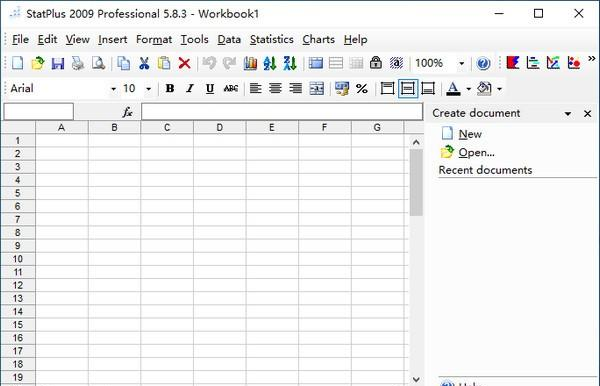This screenshot has width=600, height=386.
Task: Click the scrollbar down arrow
Action: tap(416, 379)
